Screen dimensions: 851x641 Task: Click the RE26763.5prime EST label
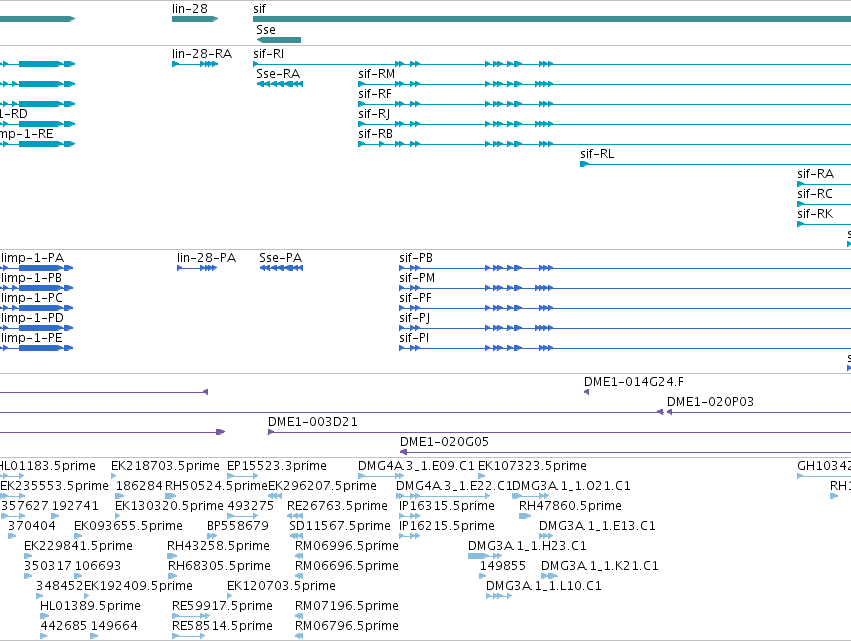pyautogui.click(x=337, y=506)
